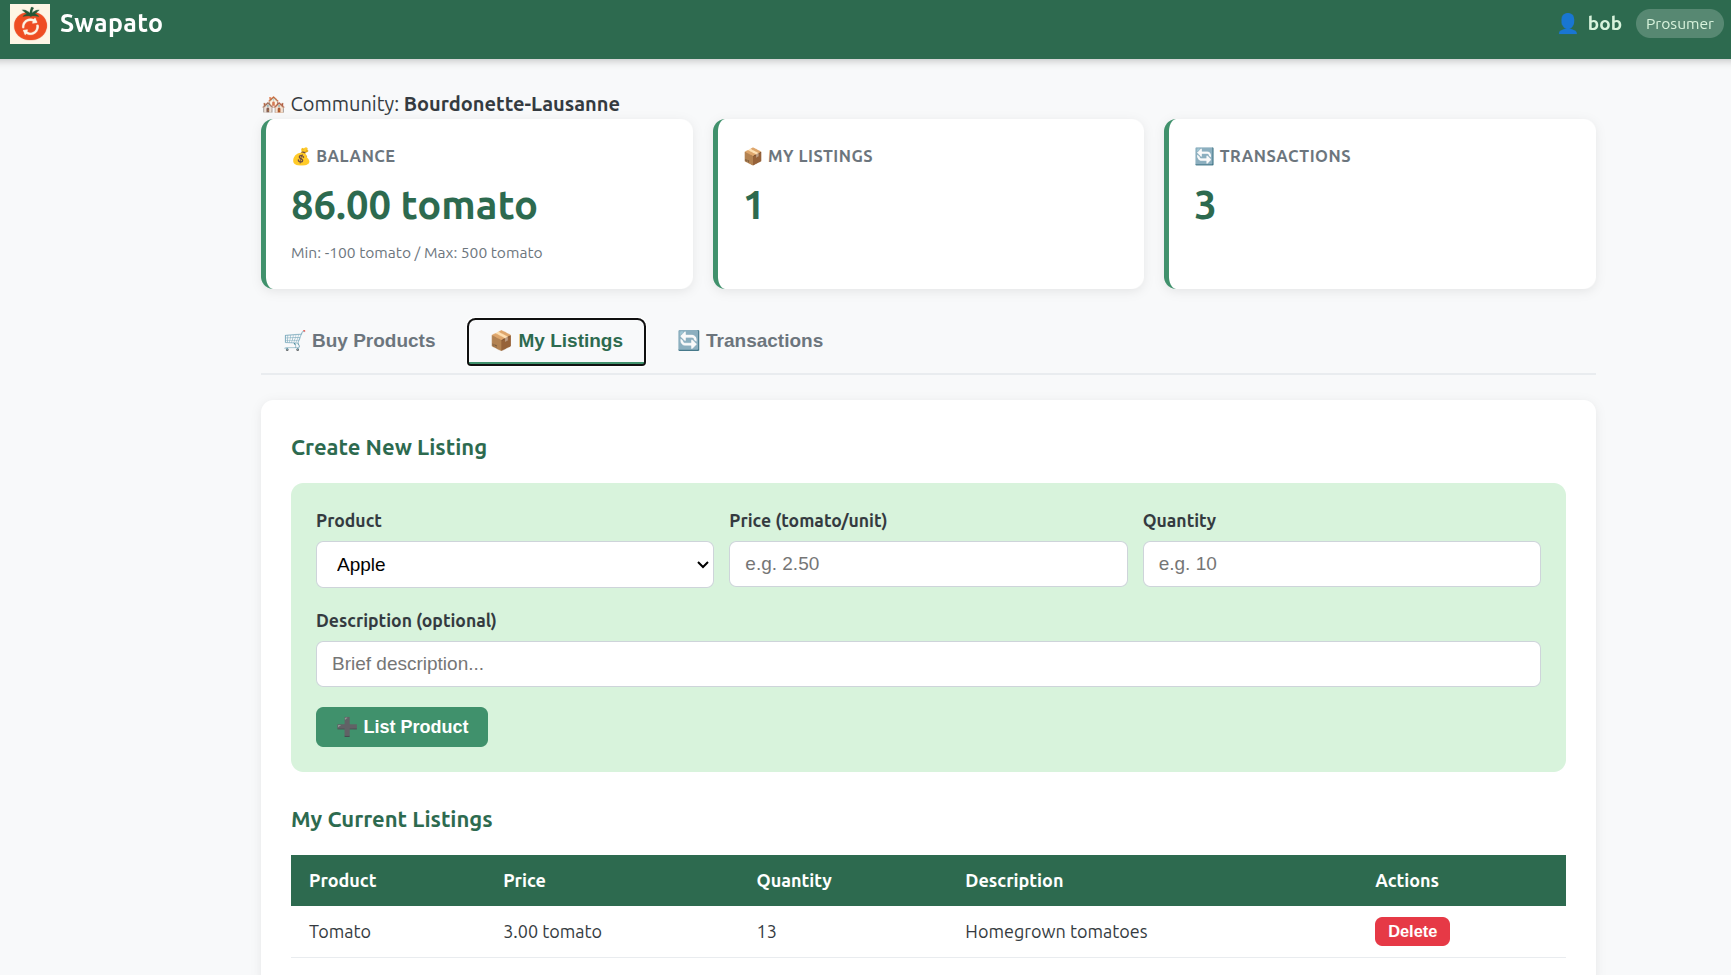Click the money bag Balance icon
Screen dimensions: 1731x975
(x=301, y=156)
